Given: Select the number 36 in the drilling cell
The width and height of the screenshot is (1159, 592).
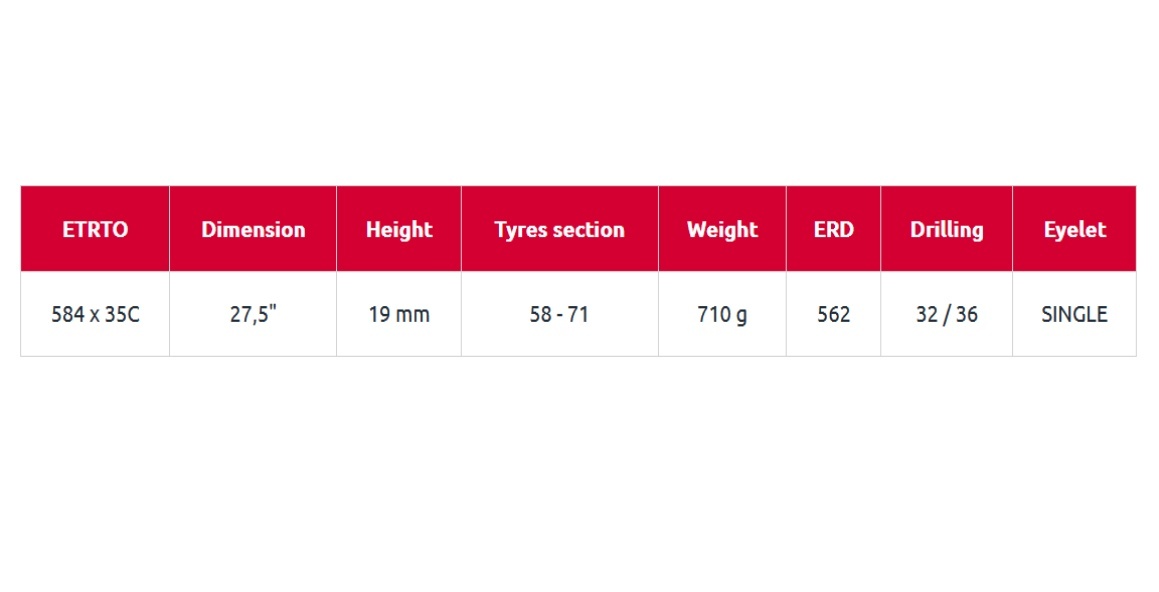Looking at the screenshot, I should coord(966,314).
